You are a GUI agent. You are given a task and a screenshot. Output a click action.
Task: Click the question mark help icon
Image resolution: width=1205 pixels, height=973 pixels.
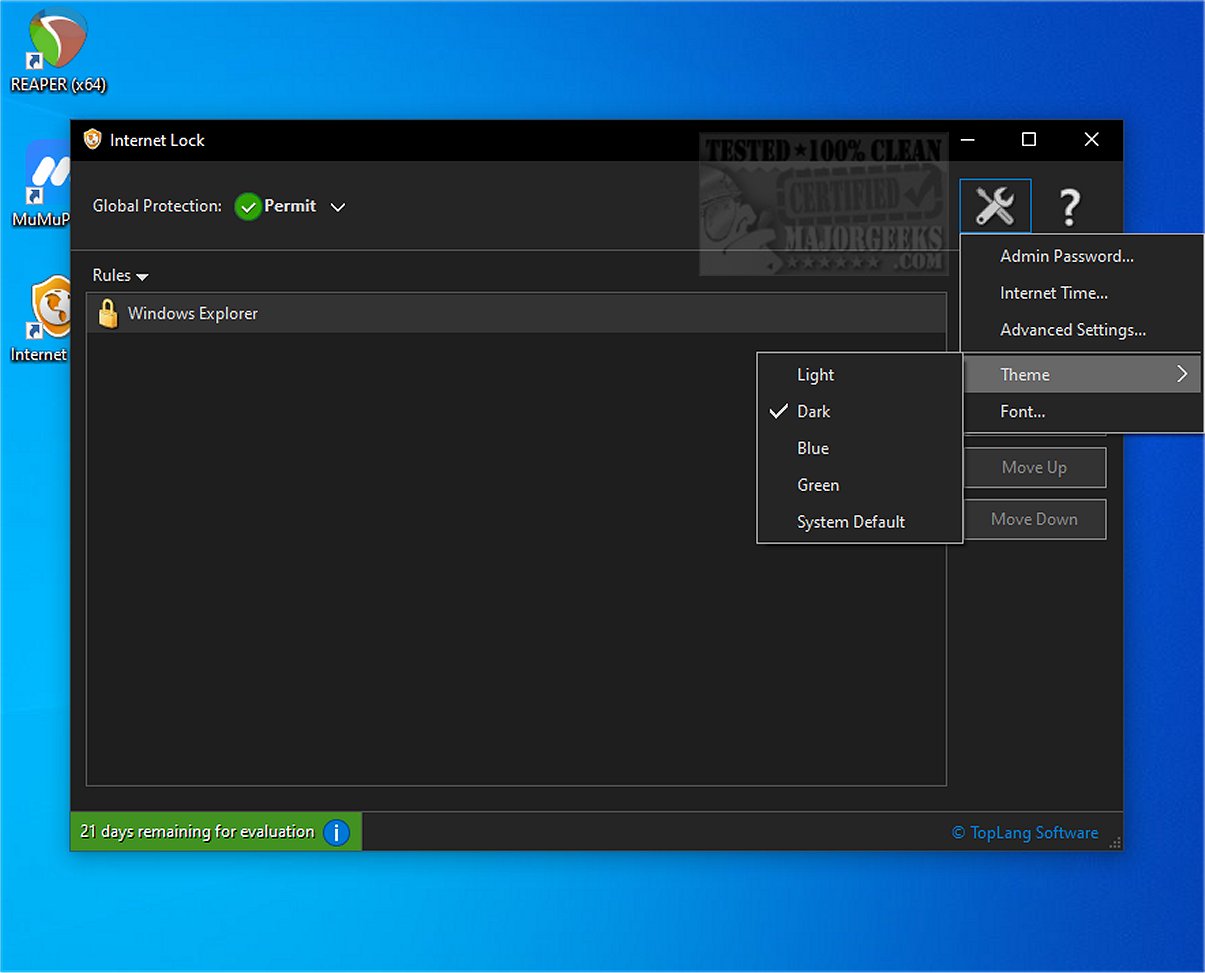coord(1069,206)
